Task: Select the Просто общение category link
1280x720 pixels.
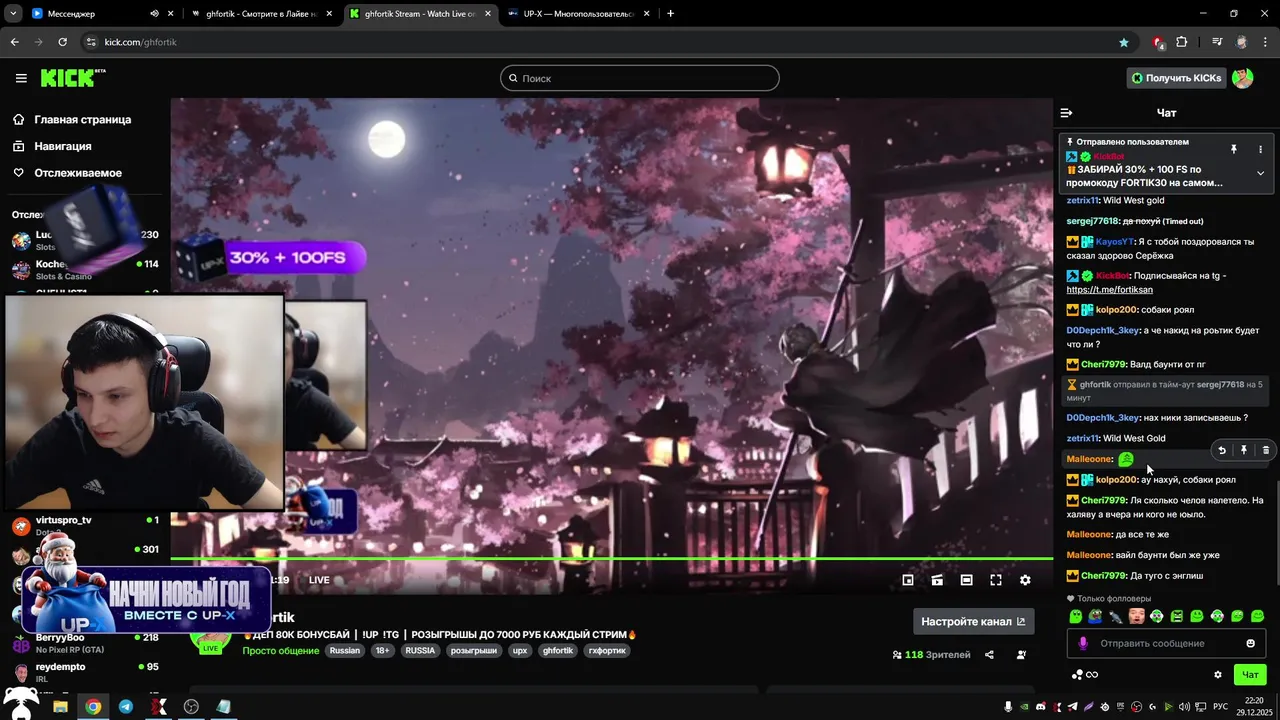Action: click(281, 651)
